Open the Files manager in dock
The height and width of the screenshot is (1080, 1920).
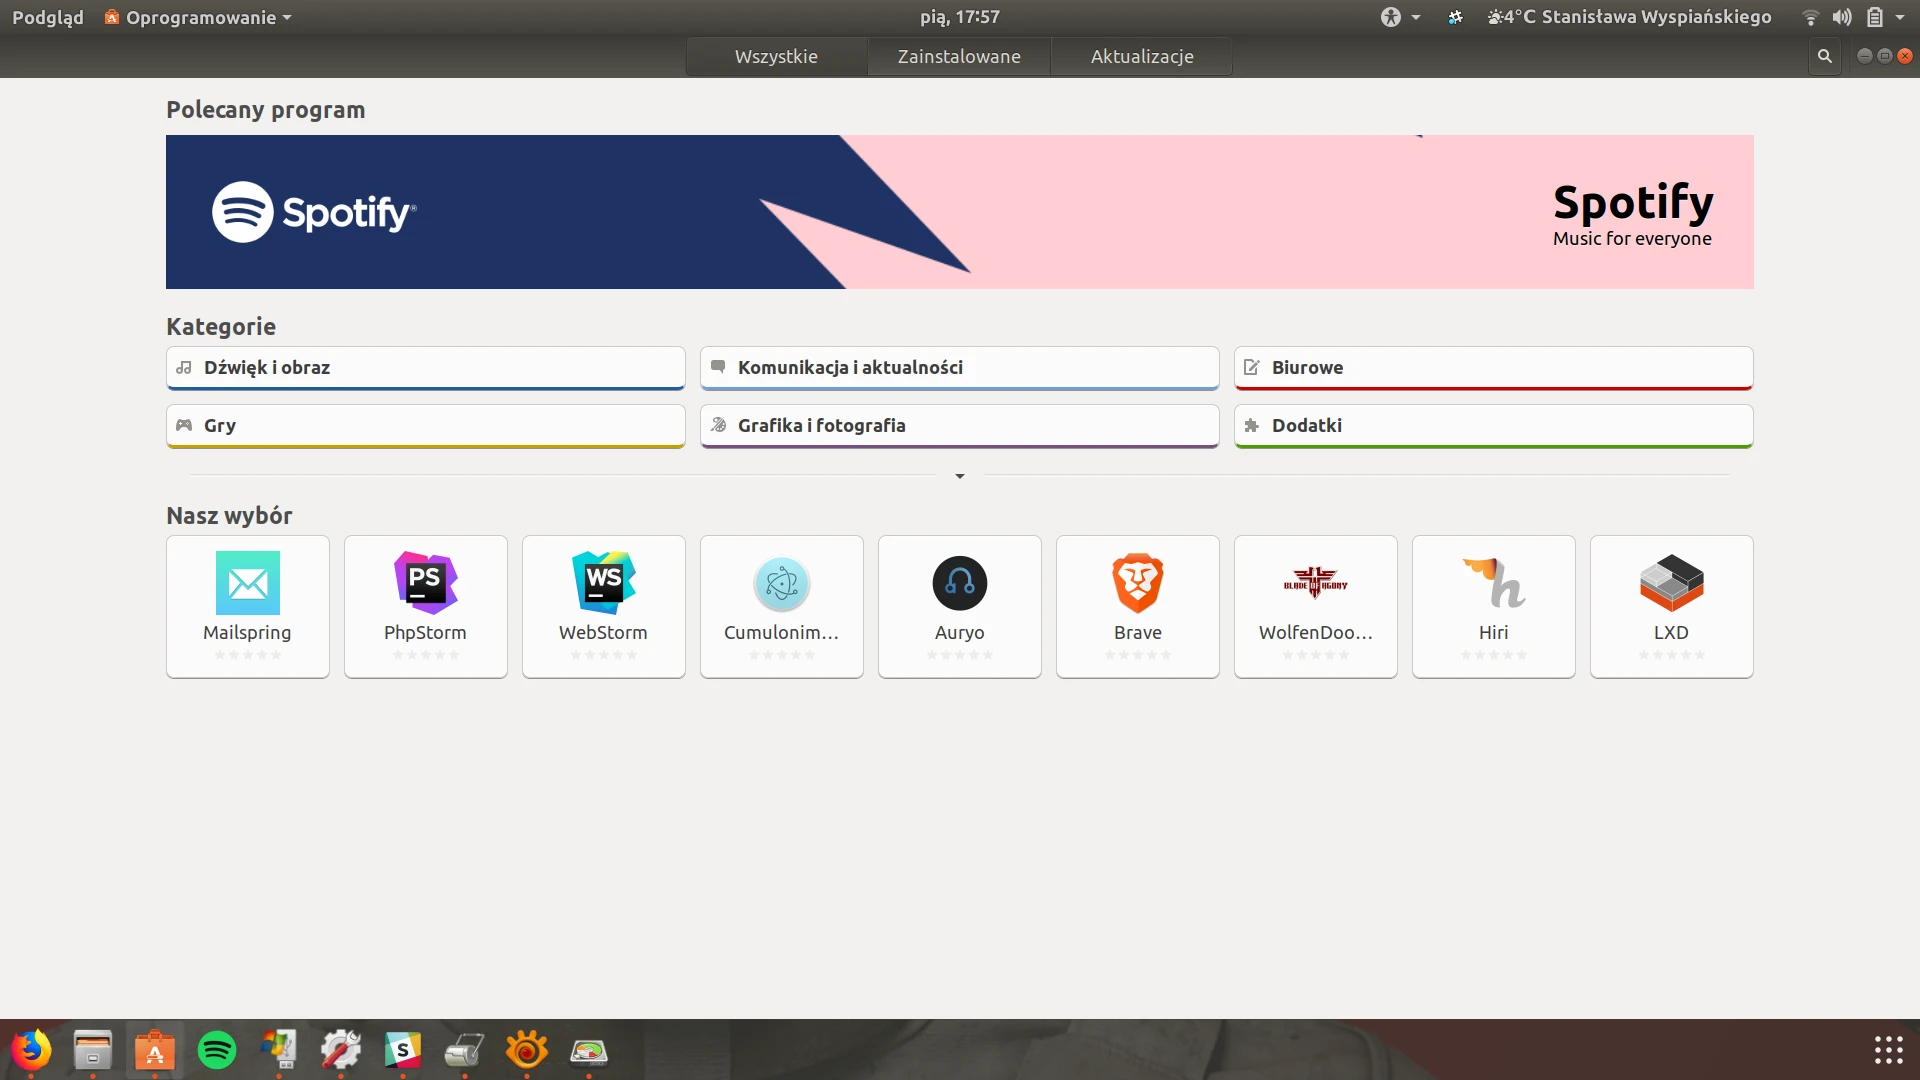93,1050
